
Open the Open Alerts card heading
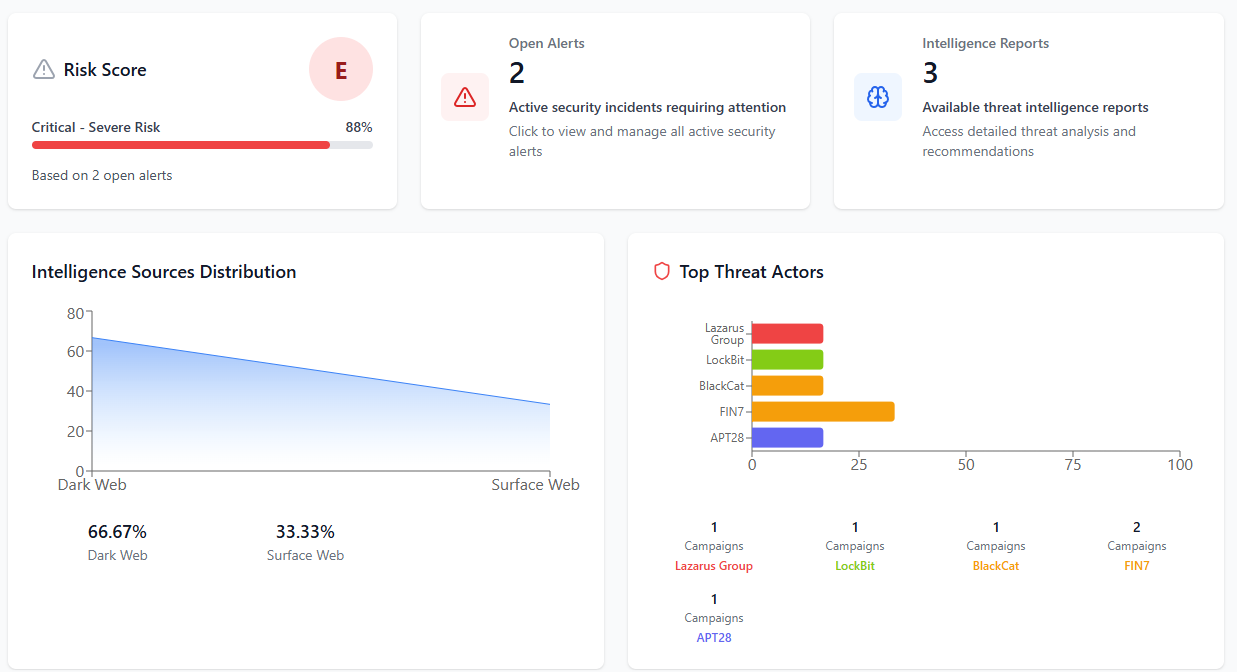pos(546,43)
